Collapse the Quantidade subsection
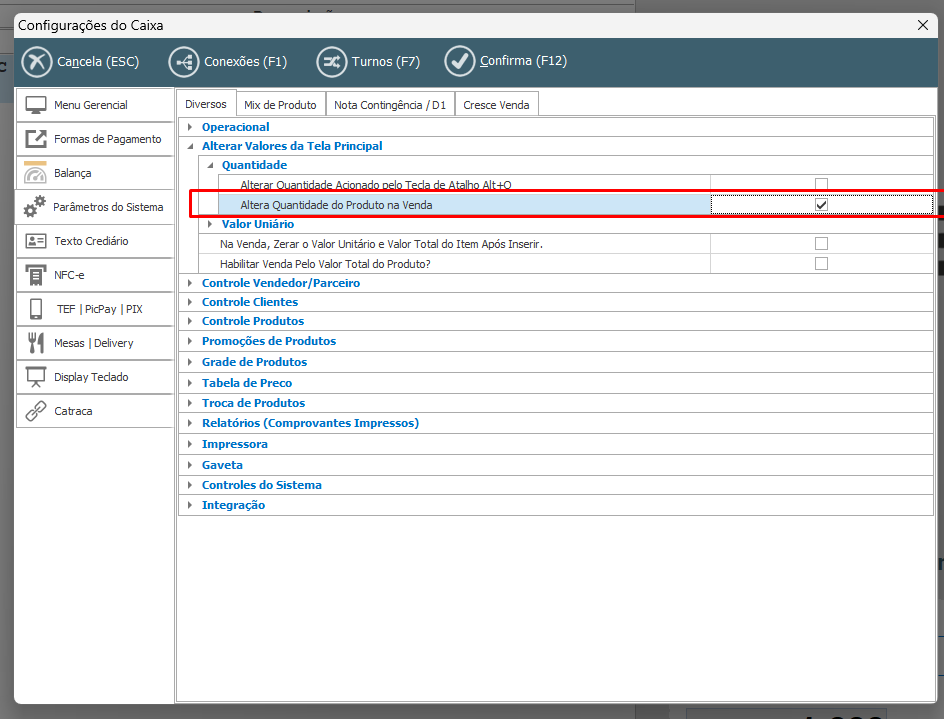Screen dimensions: 944x719 210,165
